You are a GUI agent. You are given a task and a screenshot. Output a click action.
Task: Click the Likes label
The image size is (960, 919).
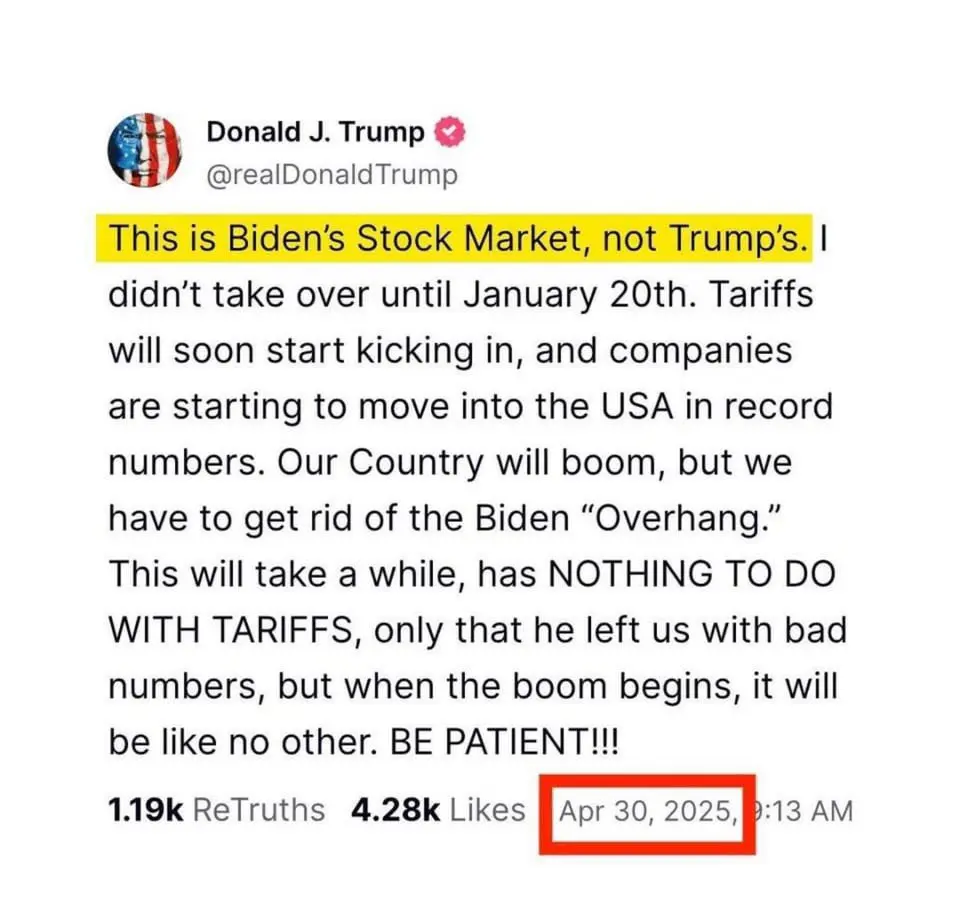click(487, 810)
